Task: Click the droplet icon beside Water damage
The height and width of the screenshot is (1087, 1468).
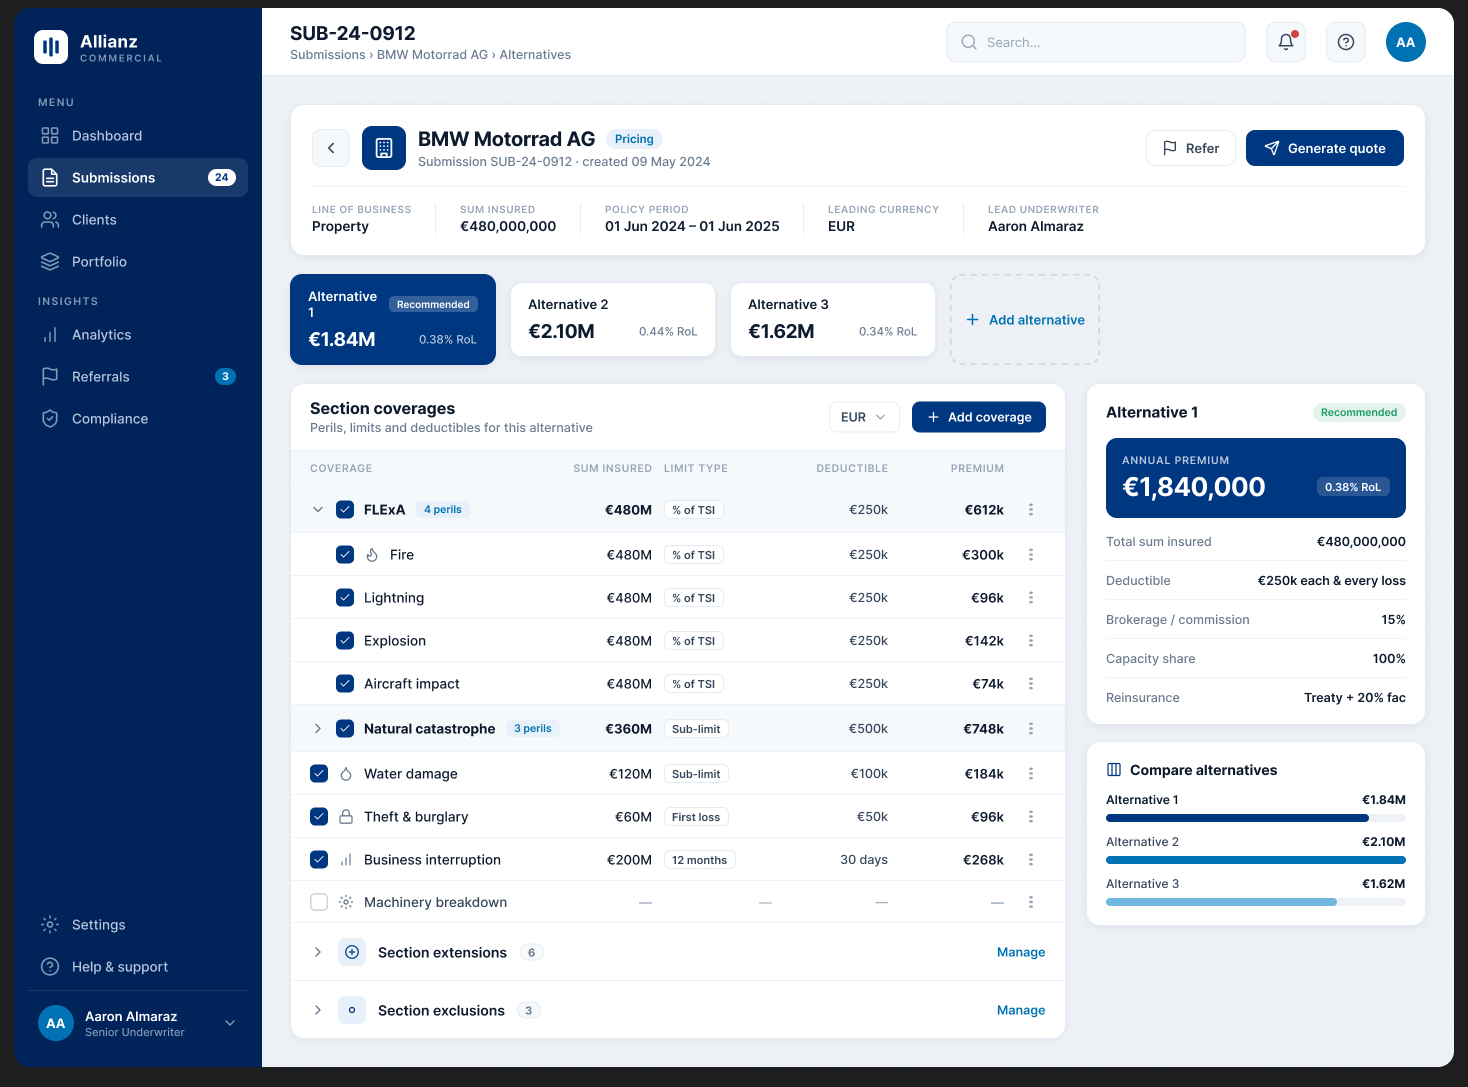Action: point(346,774)
